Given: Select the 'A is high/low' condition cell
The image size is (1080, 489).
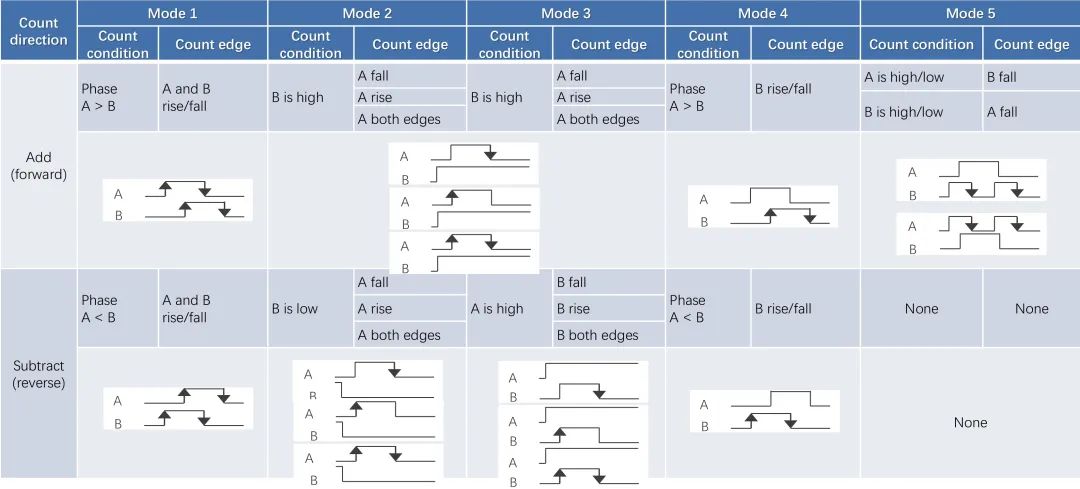Looking at the screenshot, I should pos(922,78).
